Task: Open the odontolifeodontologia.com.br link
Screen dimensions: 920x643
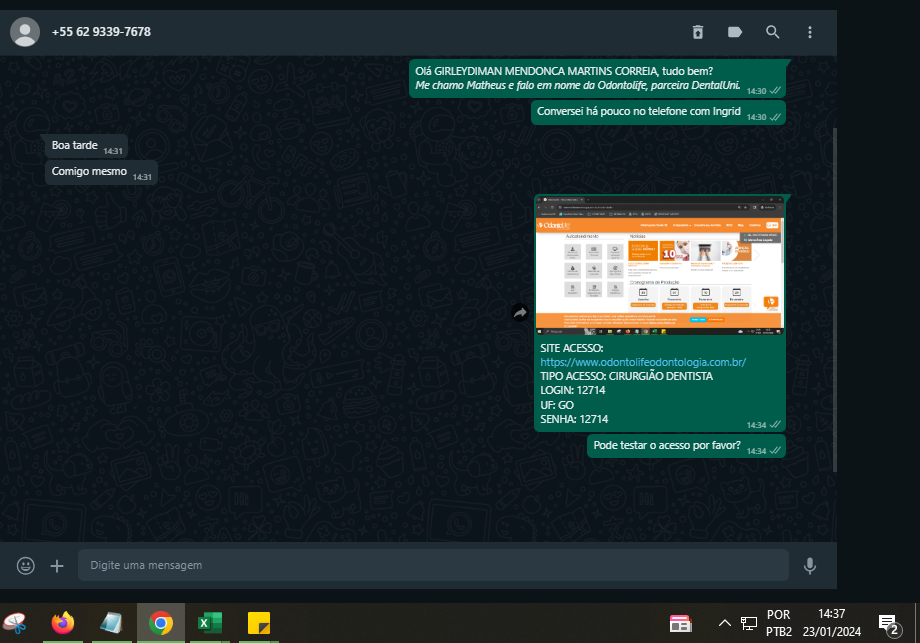Action: 643,362
